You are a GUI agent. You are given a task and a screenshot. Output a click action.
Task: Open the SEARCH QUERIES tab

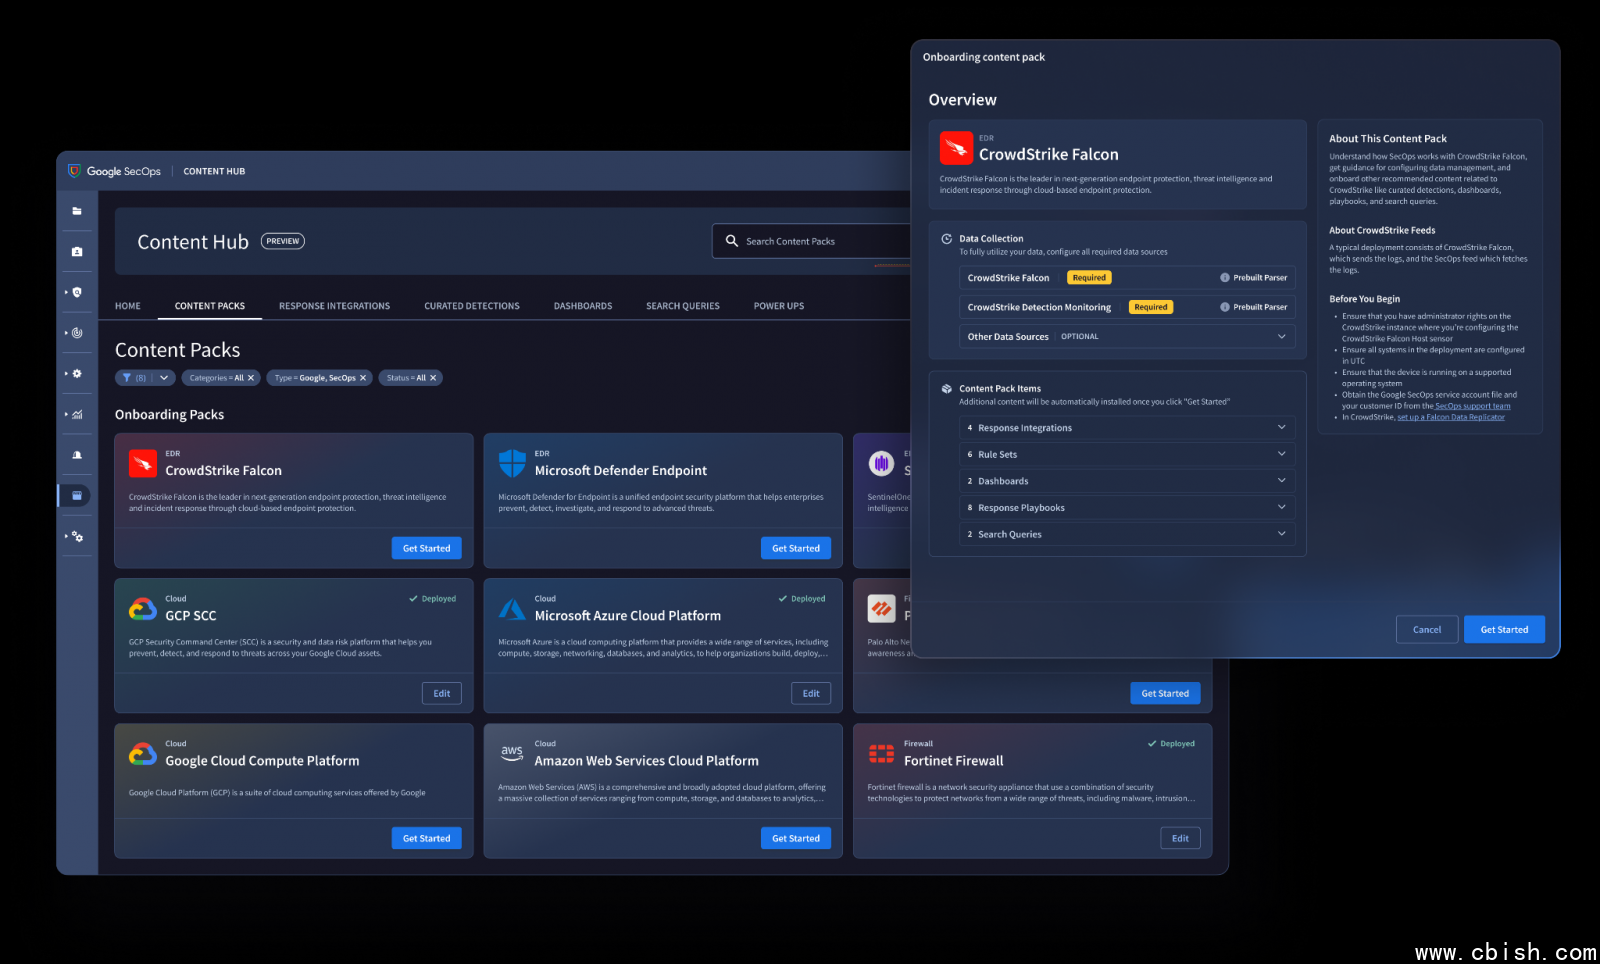pos(683,306)
